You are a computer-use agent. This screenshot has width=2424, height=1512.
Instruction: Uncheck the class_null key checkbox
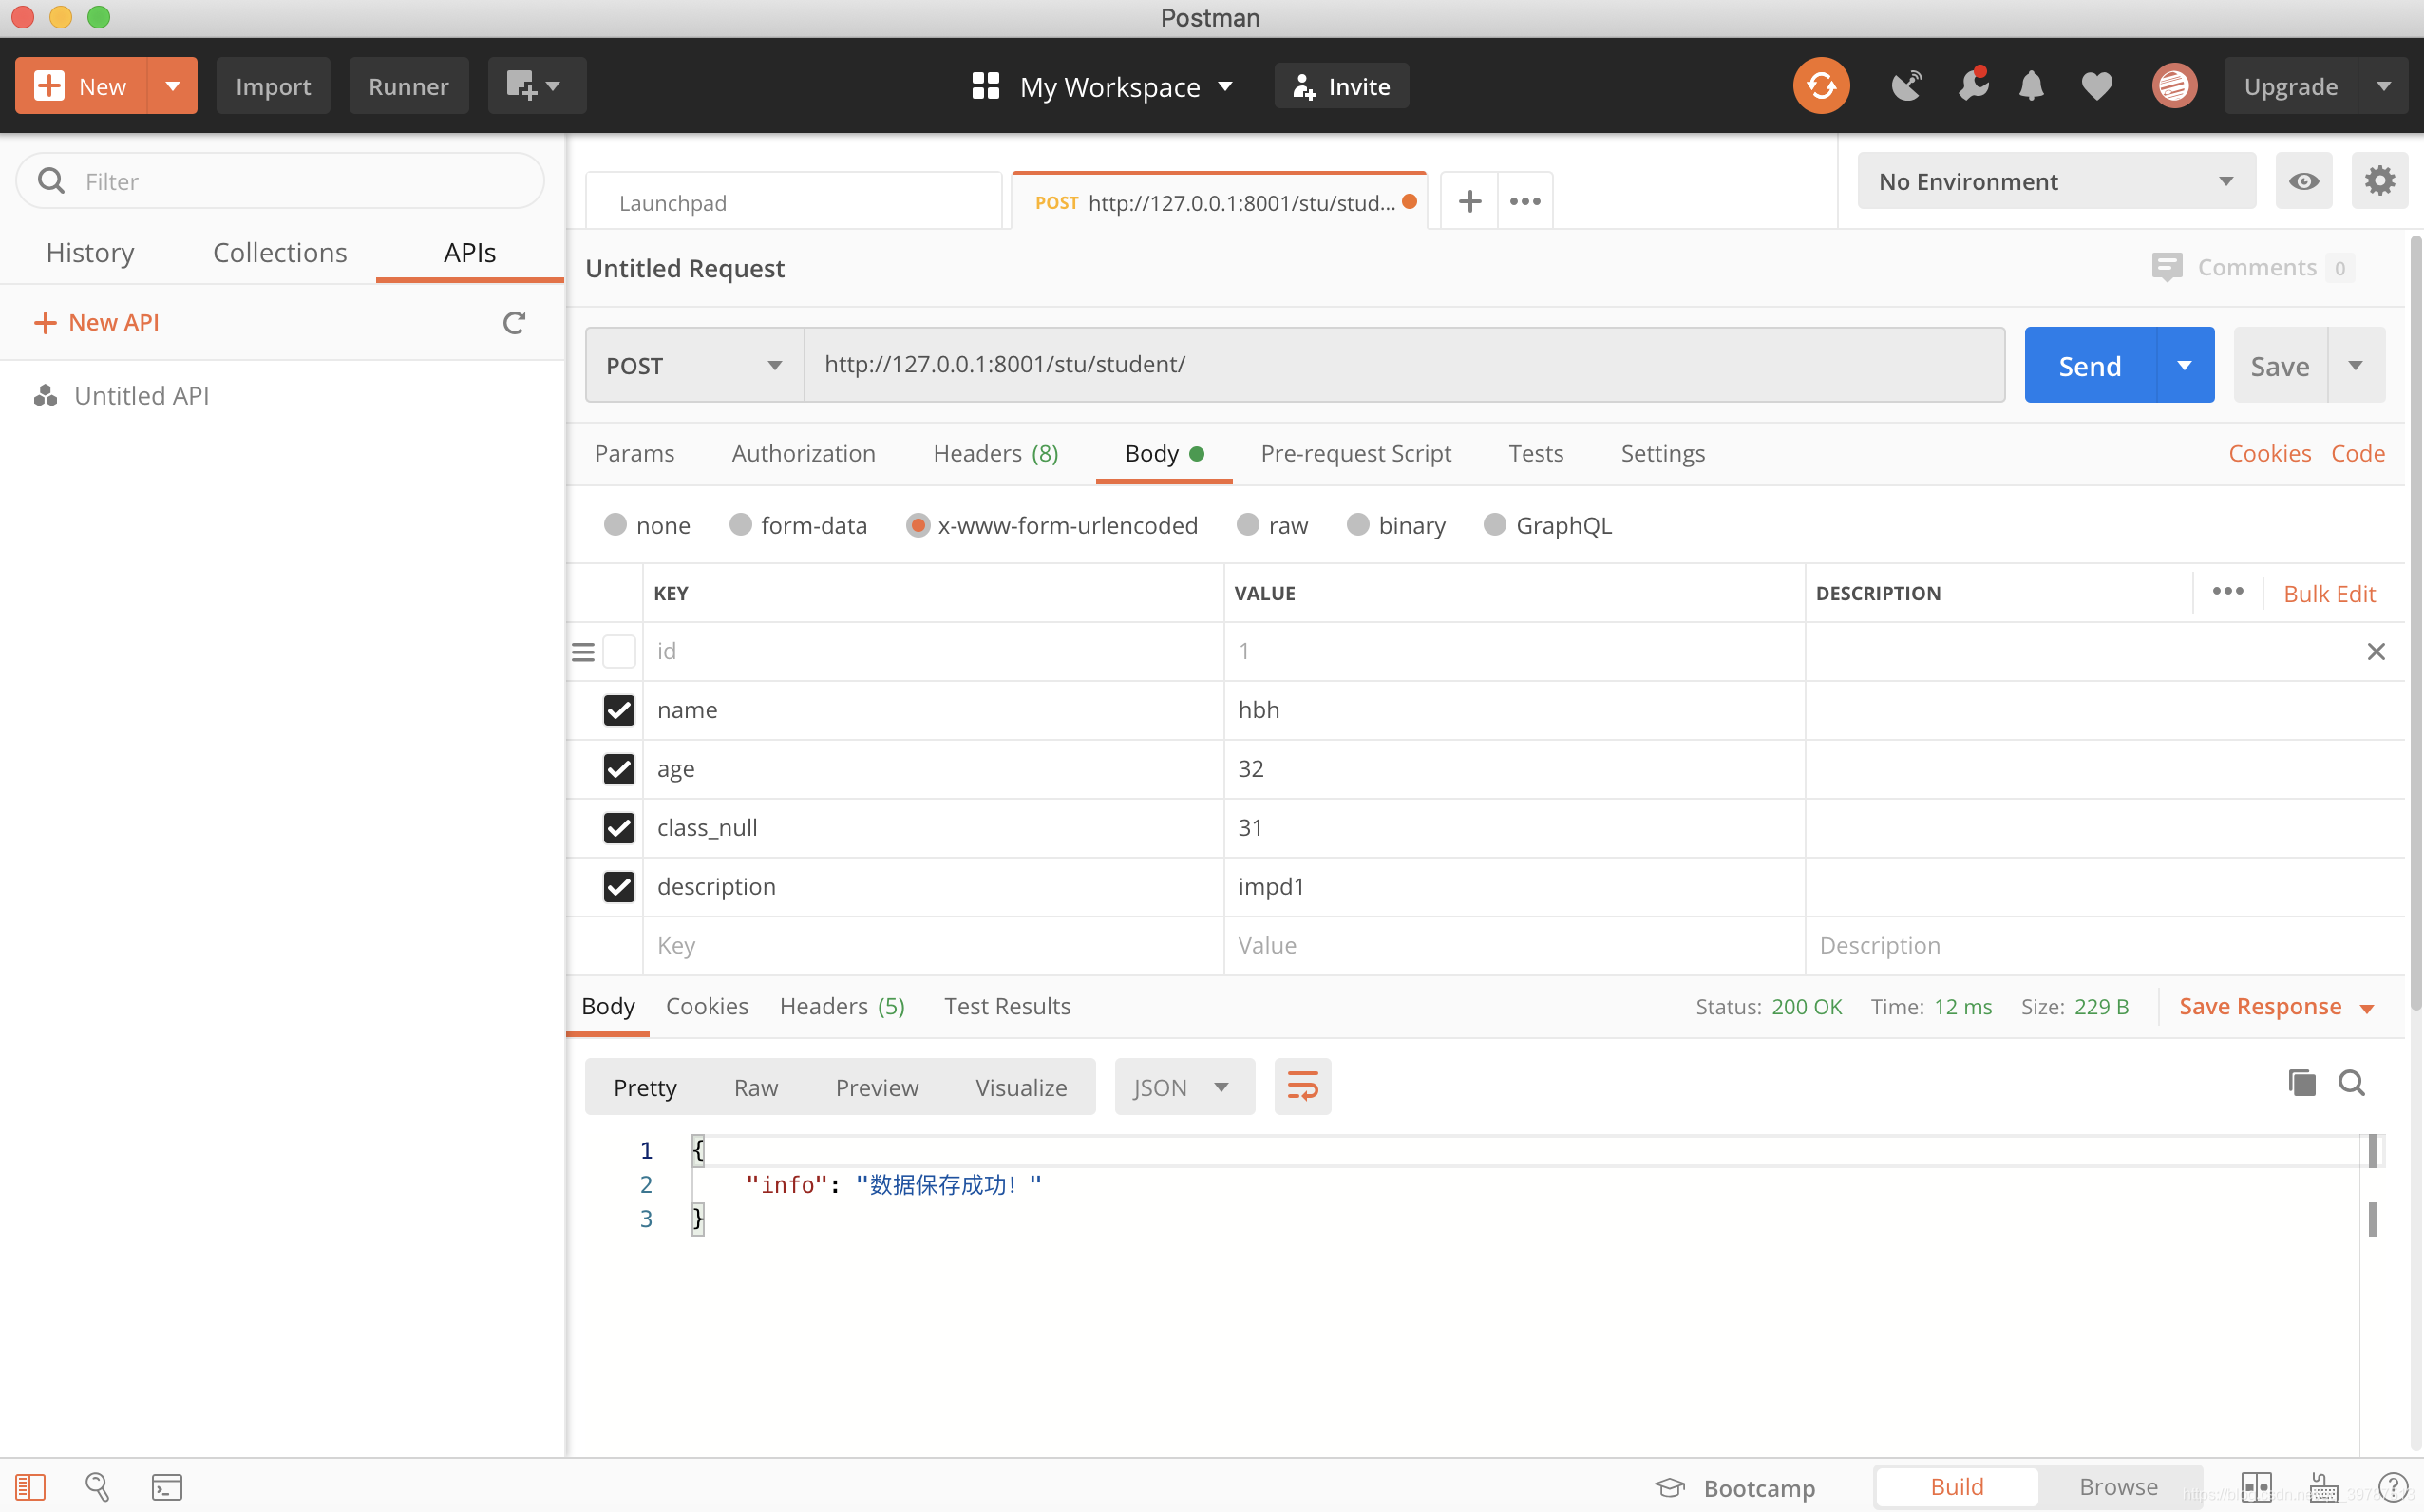coord(619,828)
